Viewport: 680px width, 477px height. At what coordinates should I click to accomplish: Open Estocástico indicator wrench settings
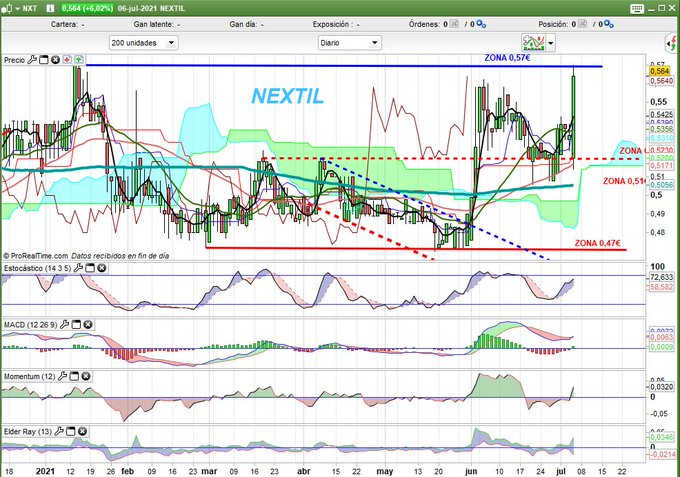[x=78, y=268]
